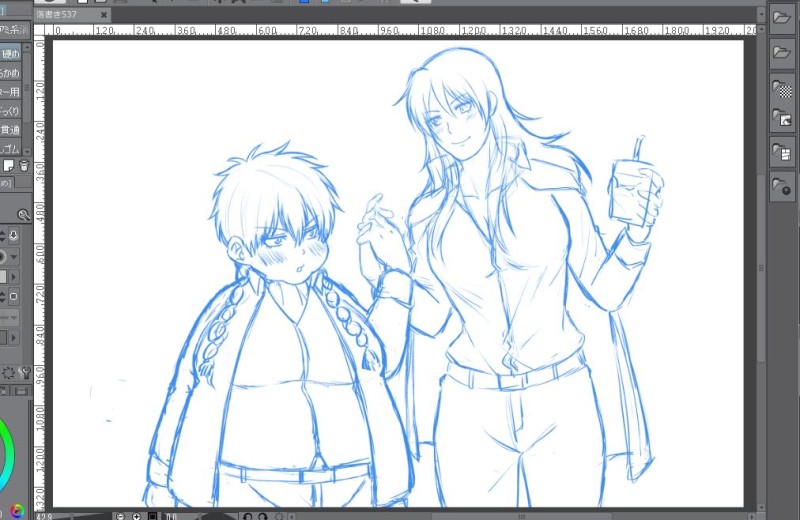Image resolution: width=800 pixels, height=520 pixels.
Task: Delete sub tool with trash icon
Action: click(23, 165)
